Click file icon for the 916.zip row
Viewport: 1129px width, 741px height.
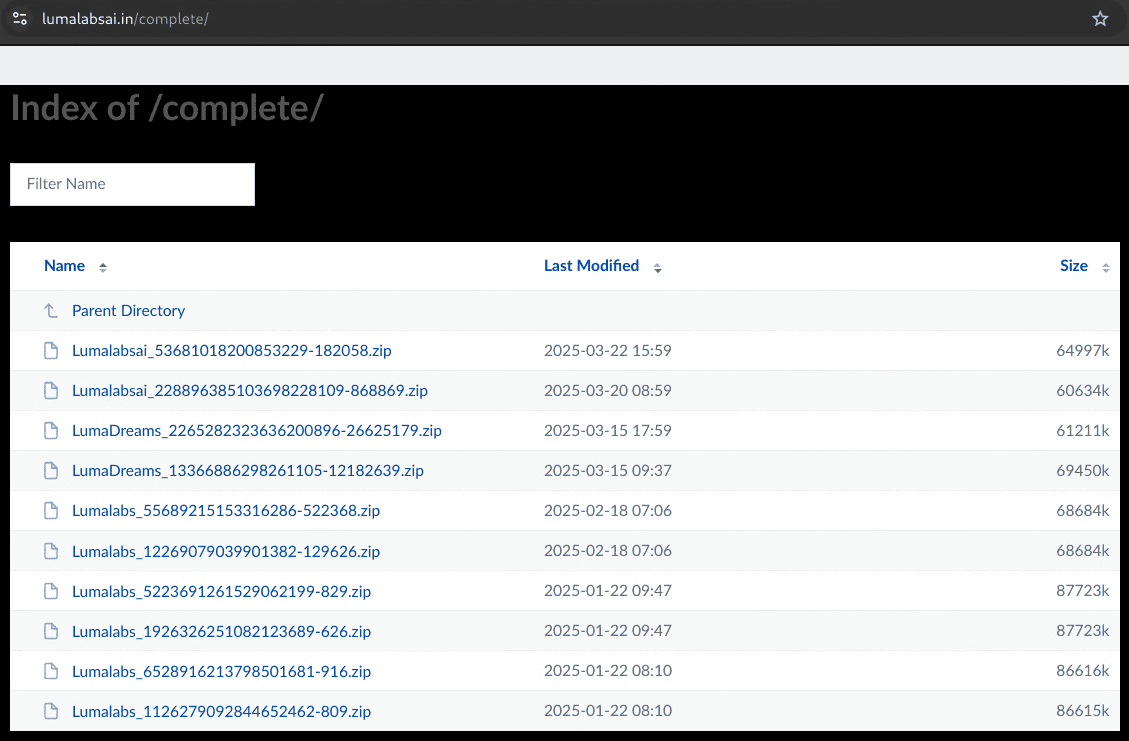(x=51, y=671)
